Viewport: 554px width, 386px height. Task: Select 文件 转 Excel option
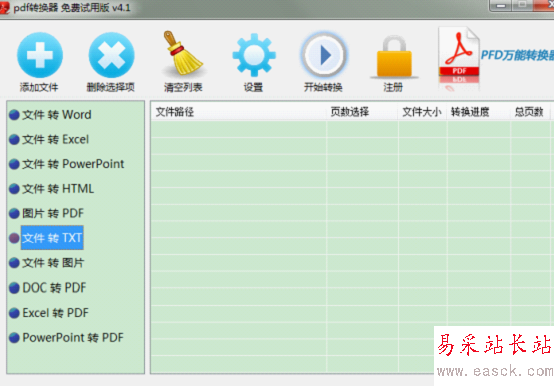click(x=55, y=139)
